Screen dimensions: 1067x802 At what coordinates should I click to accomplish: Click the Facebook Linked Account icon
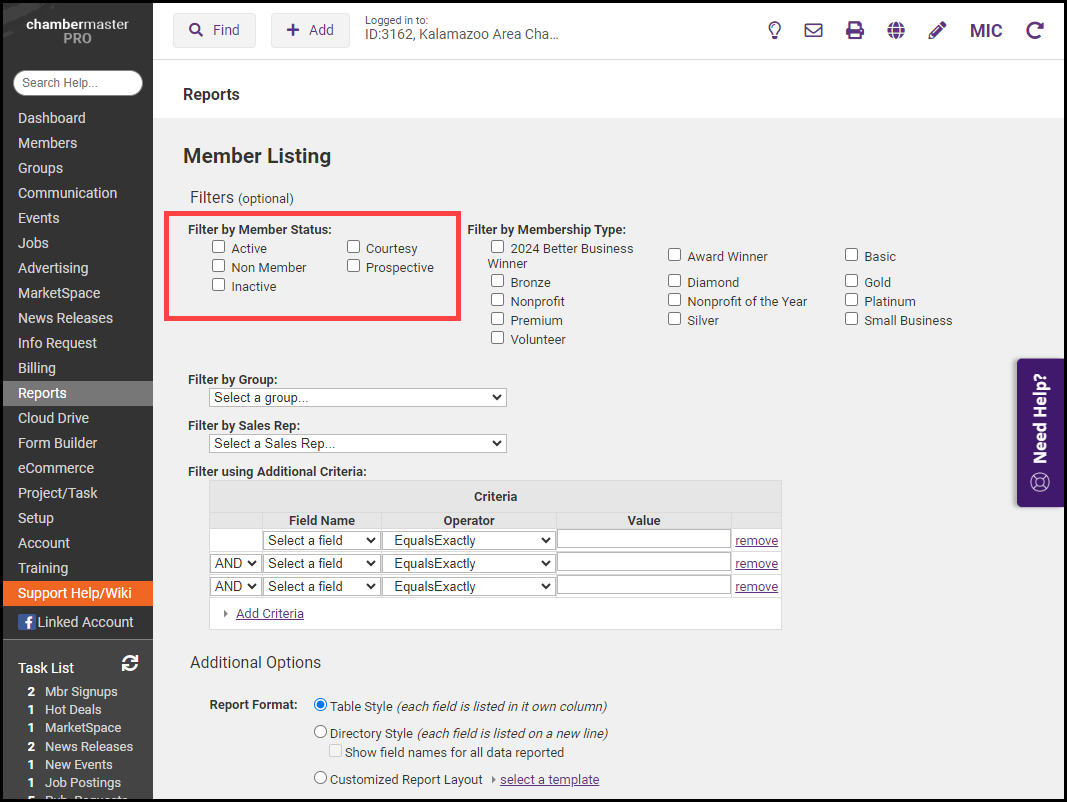[x=27, y=622]
